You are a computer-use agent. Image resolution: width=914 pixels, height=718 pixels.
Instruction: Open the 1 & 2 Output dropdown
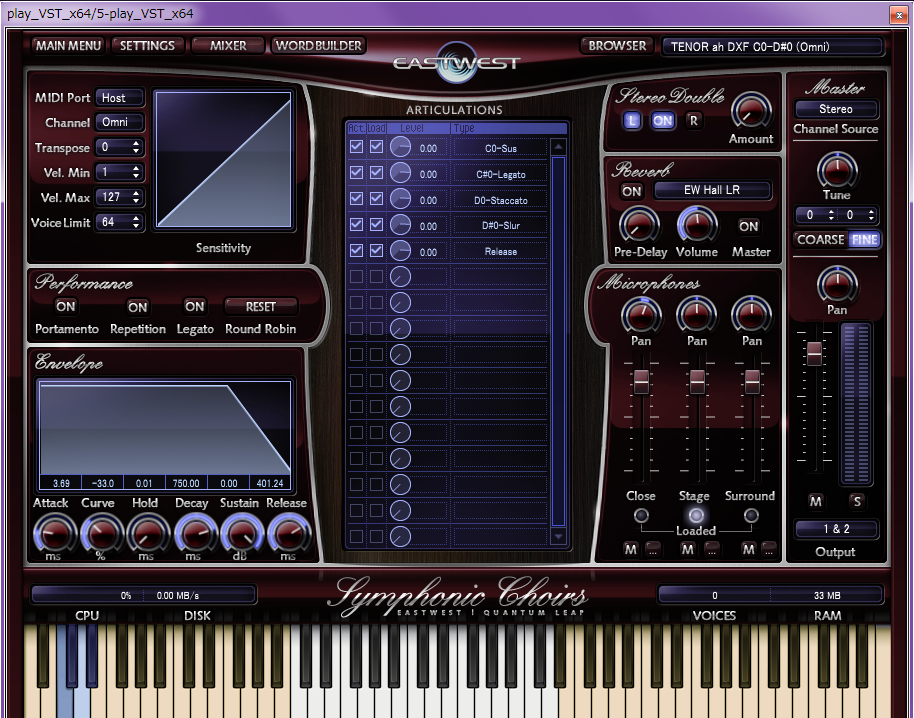[x=836, y=528]
